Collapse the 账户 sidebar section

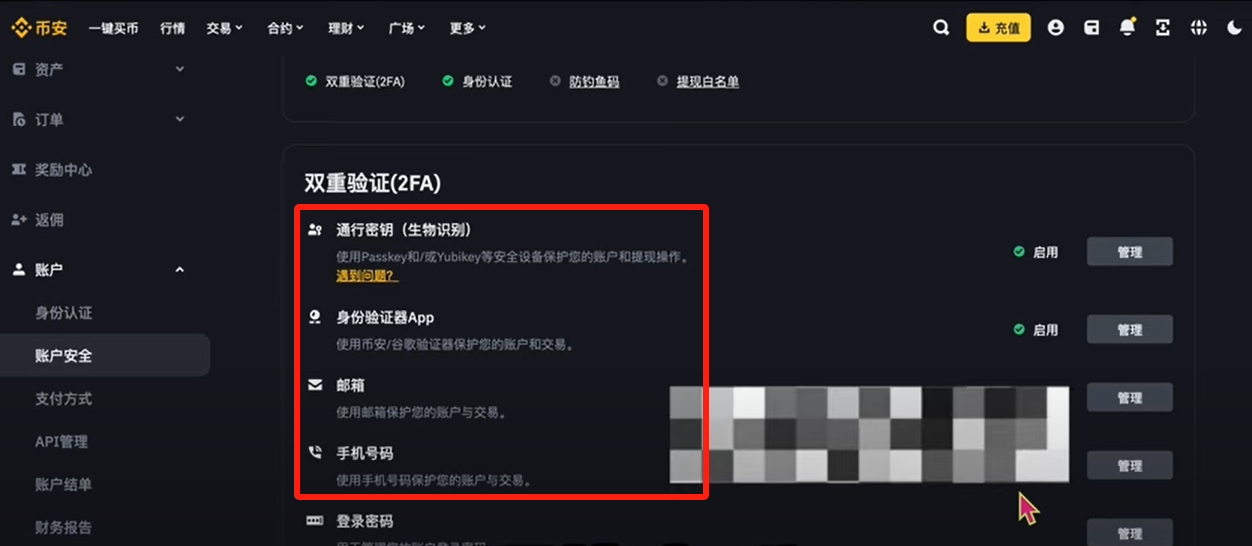tap(97, 269)
